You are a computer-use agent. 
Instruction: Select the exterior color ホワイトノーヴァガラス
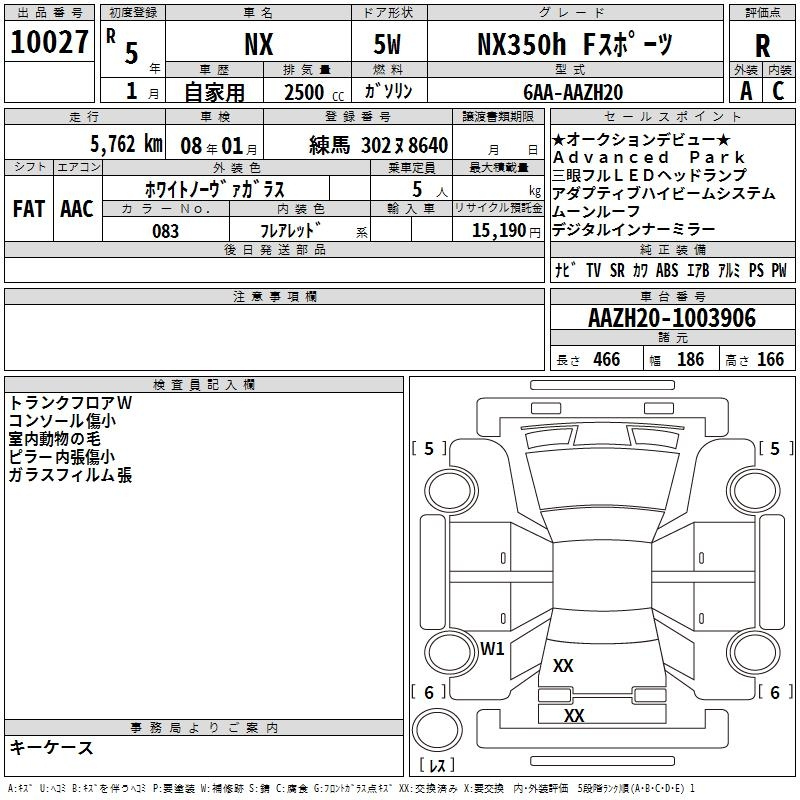tap(215, 189)
